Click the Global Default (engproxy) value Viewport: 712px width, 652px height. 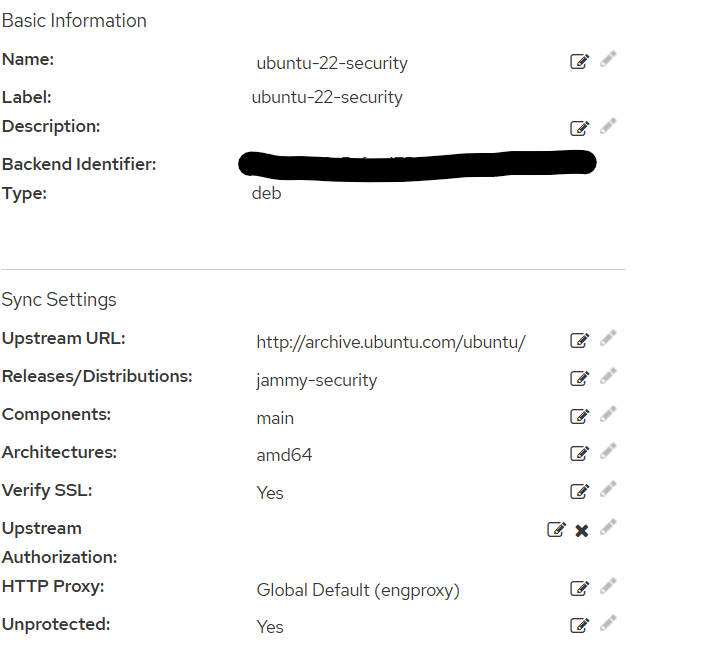point(358,590)
